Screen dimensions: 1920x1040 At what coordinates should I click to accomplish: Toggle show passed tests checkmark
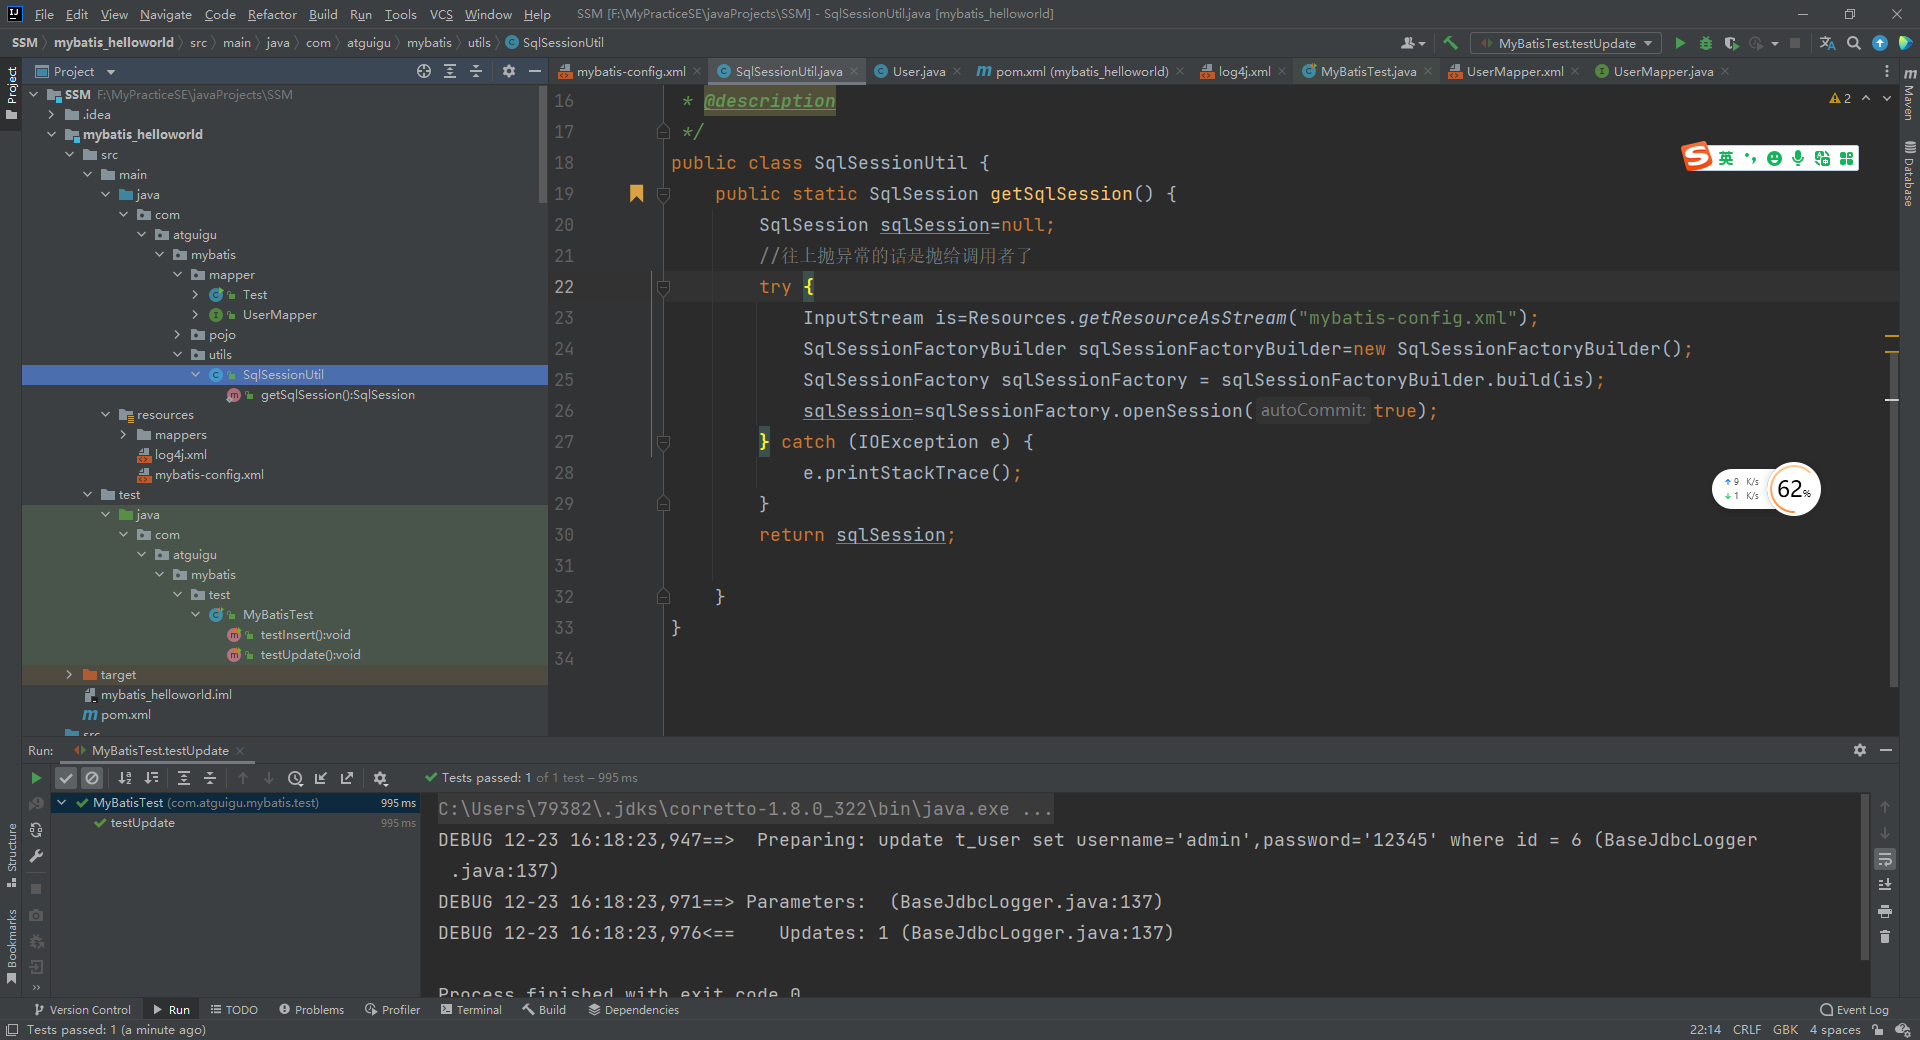click(66, 778)
